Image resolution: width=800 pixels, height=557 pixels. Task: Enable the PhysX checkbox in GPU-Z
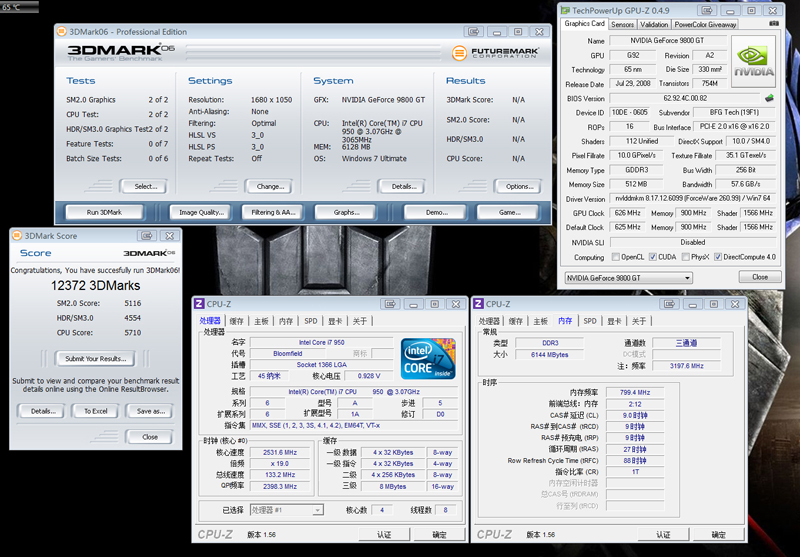pyautogui.click(x=685, y=257)
